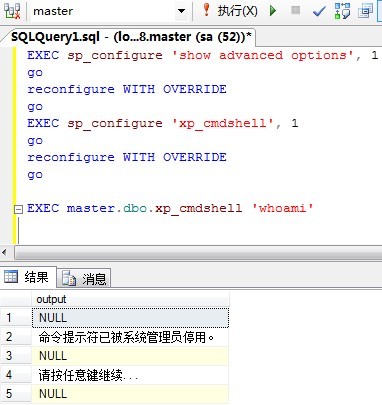Click the 'whoami' string in editor
This screenshot has height=405, width=382.
click(283, 208)
